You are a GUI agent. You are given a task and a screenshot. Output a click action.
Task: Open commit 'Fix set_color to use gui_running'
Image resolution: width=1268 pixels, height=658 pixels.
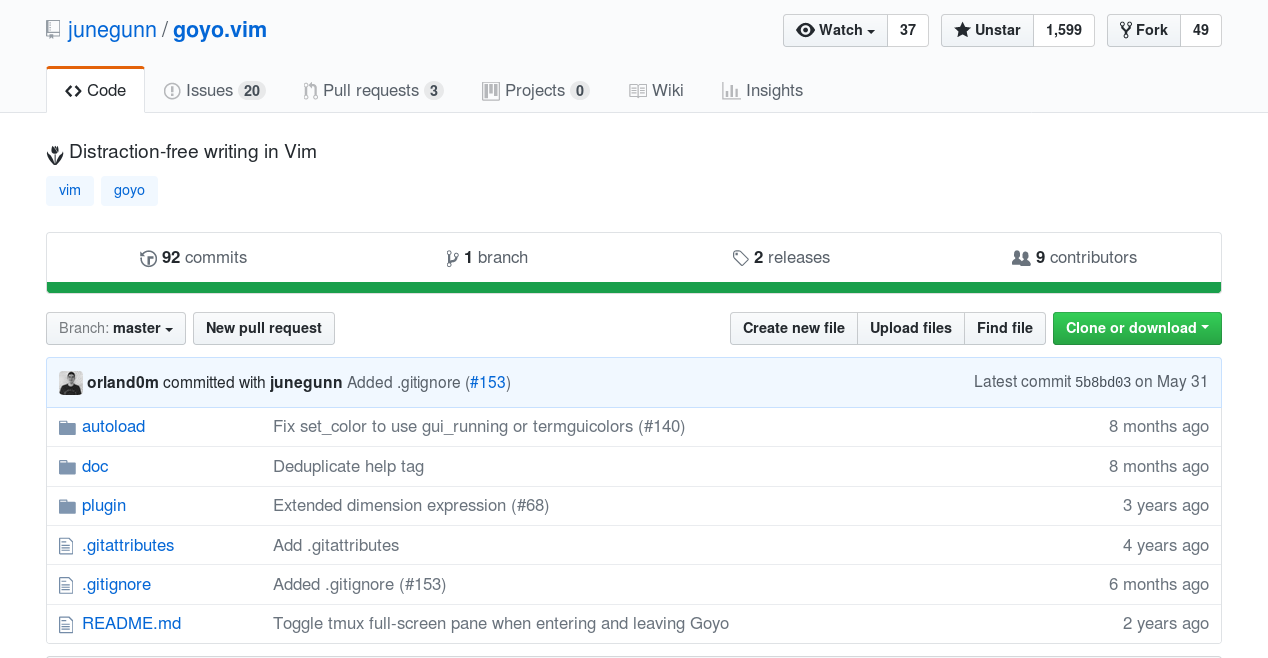pyautogui.click(x=479, y=427)
